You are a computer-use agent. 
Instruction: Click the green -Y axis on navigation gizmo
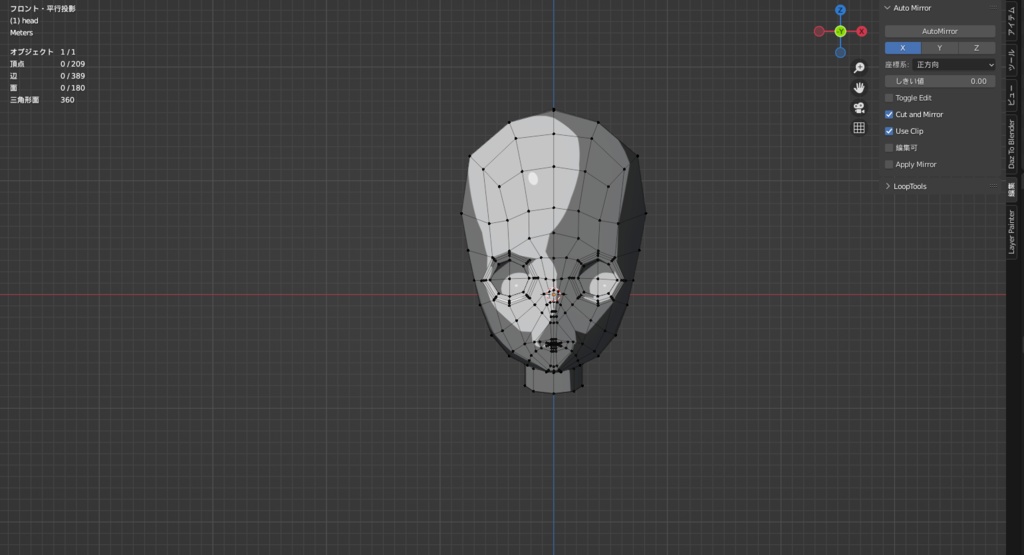840,31
